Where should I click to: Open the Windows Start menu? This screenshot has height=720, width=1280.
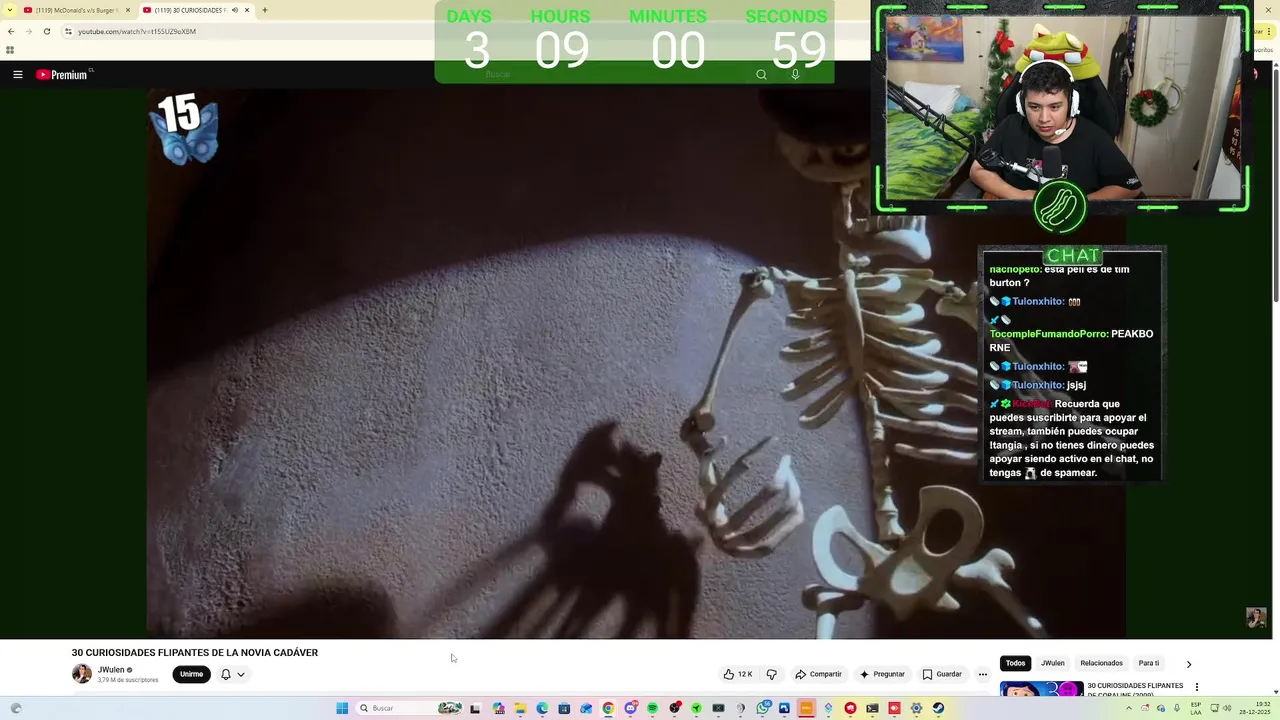(342, 708)
